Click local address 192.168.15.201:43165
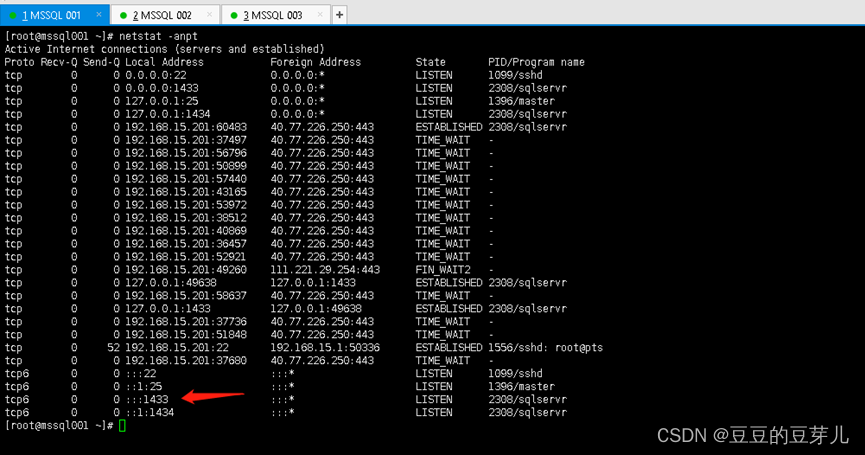Screen dimensions: 865x455 coord(186,192)
